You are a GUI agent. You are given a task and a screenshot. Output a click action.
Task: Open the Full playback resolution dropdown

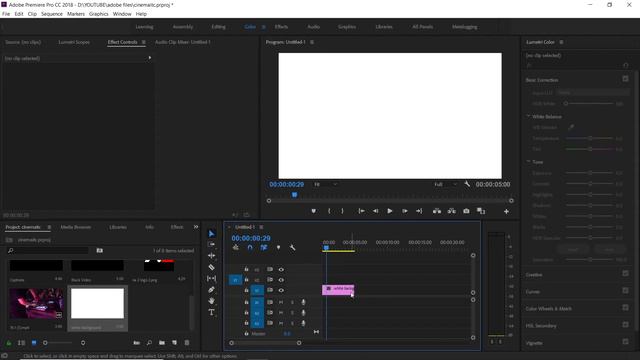point(445,184)
